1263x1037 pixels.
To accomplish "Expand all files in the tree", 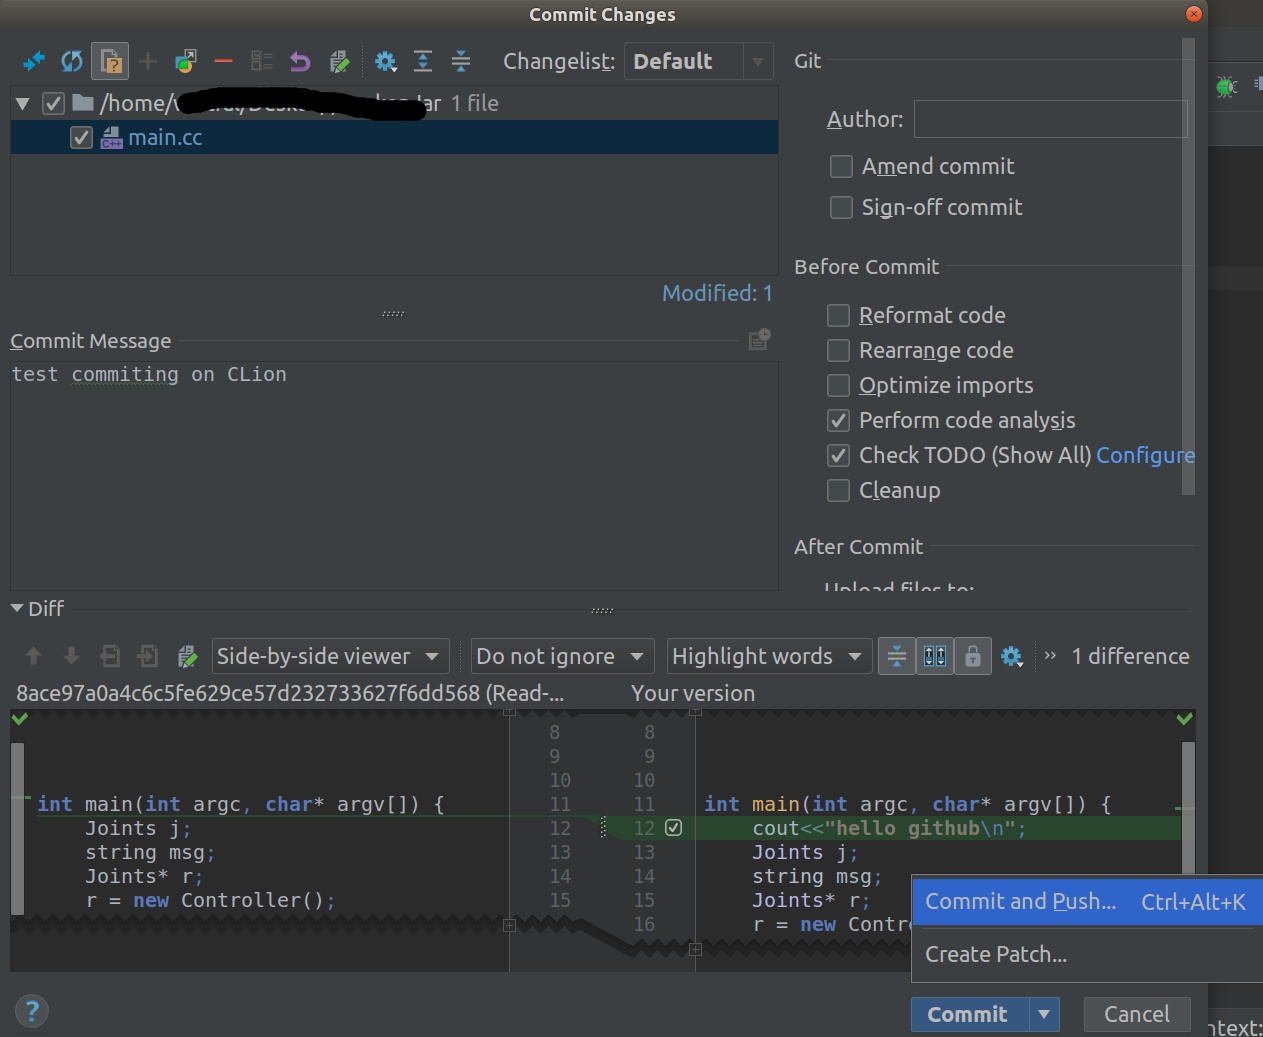I will (423, 61).
